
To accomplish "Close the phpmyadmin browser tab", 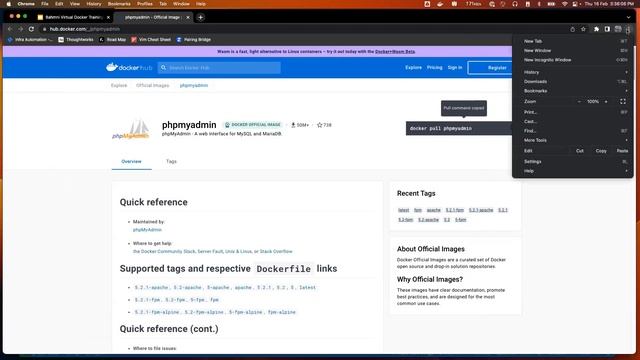I will (188, 18).
